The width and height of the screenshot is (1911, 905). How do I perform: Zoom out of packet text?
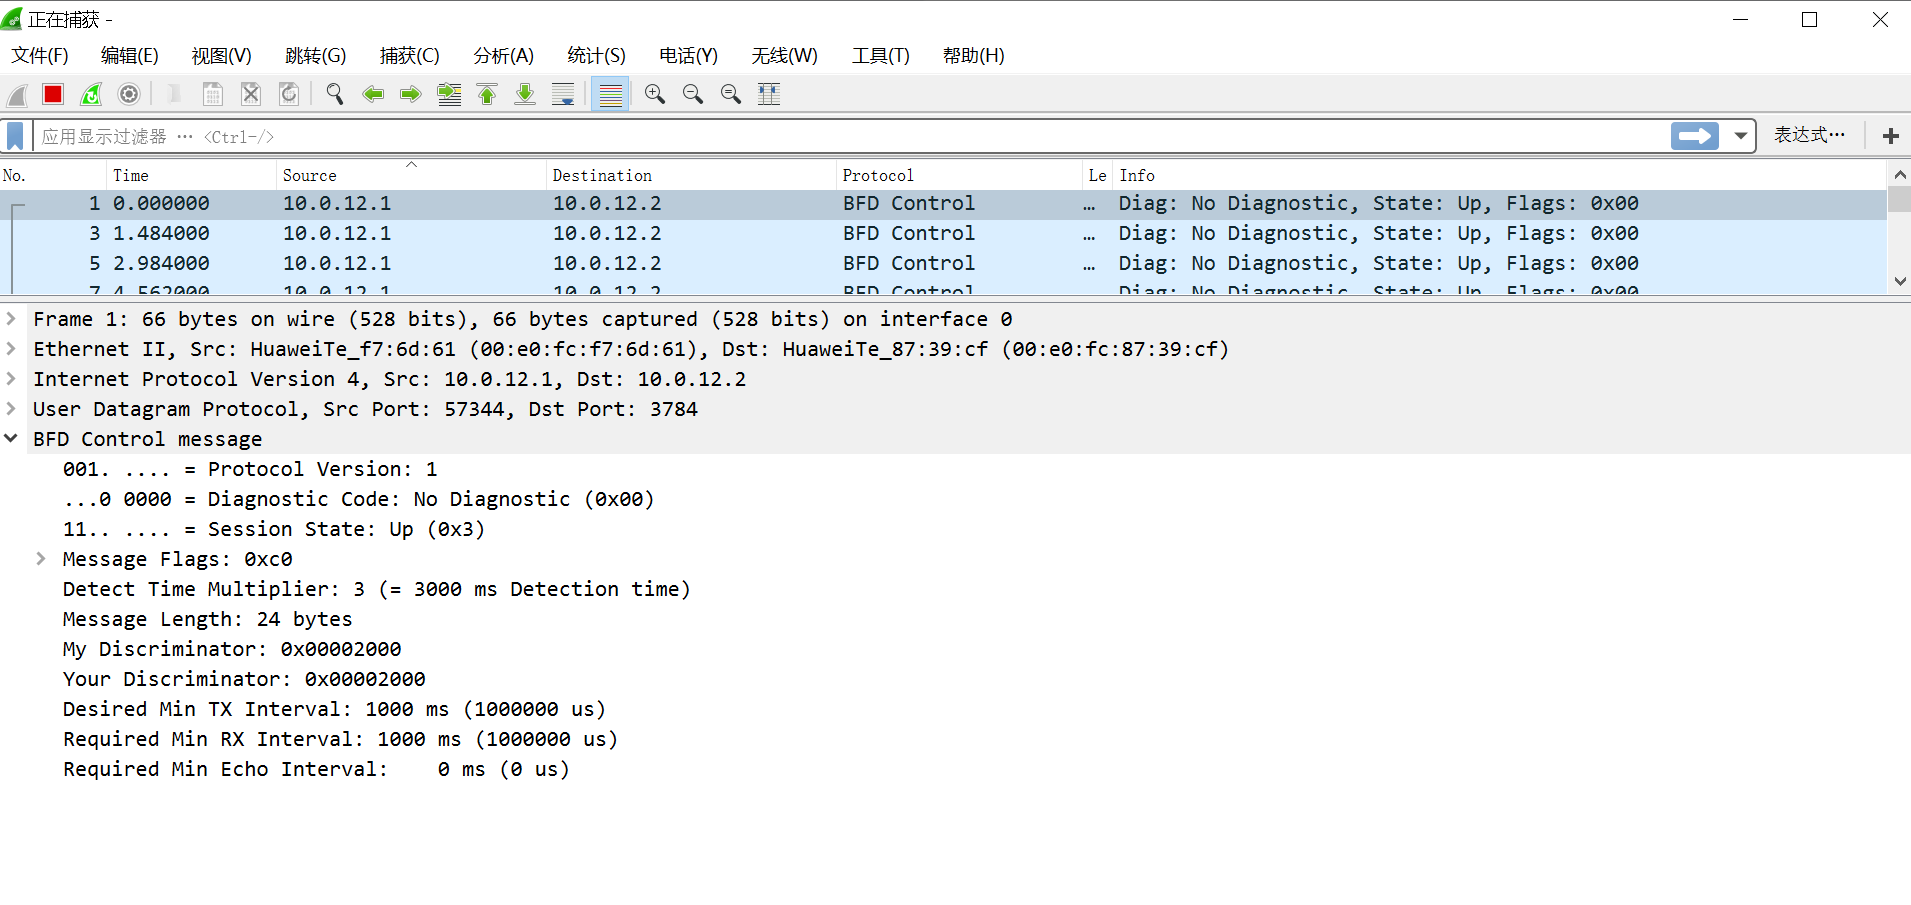tap(693, 95)
